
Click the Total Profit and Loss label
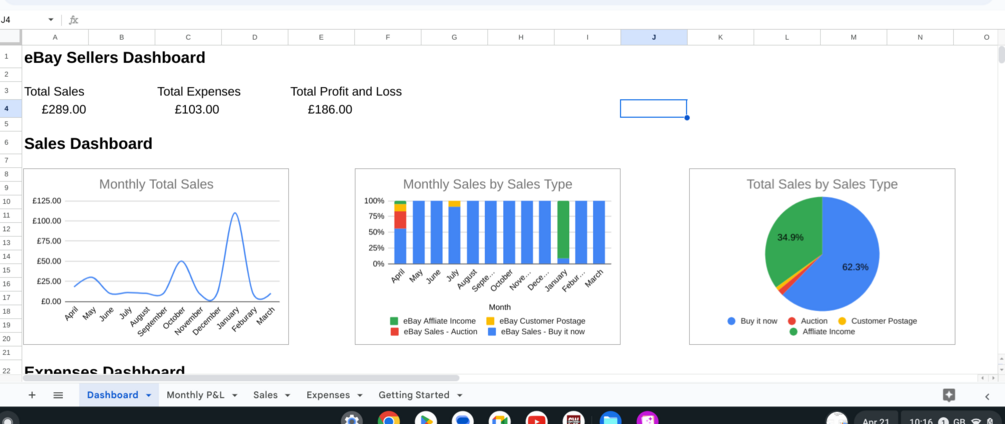pos(346,92)
